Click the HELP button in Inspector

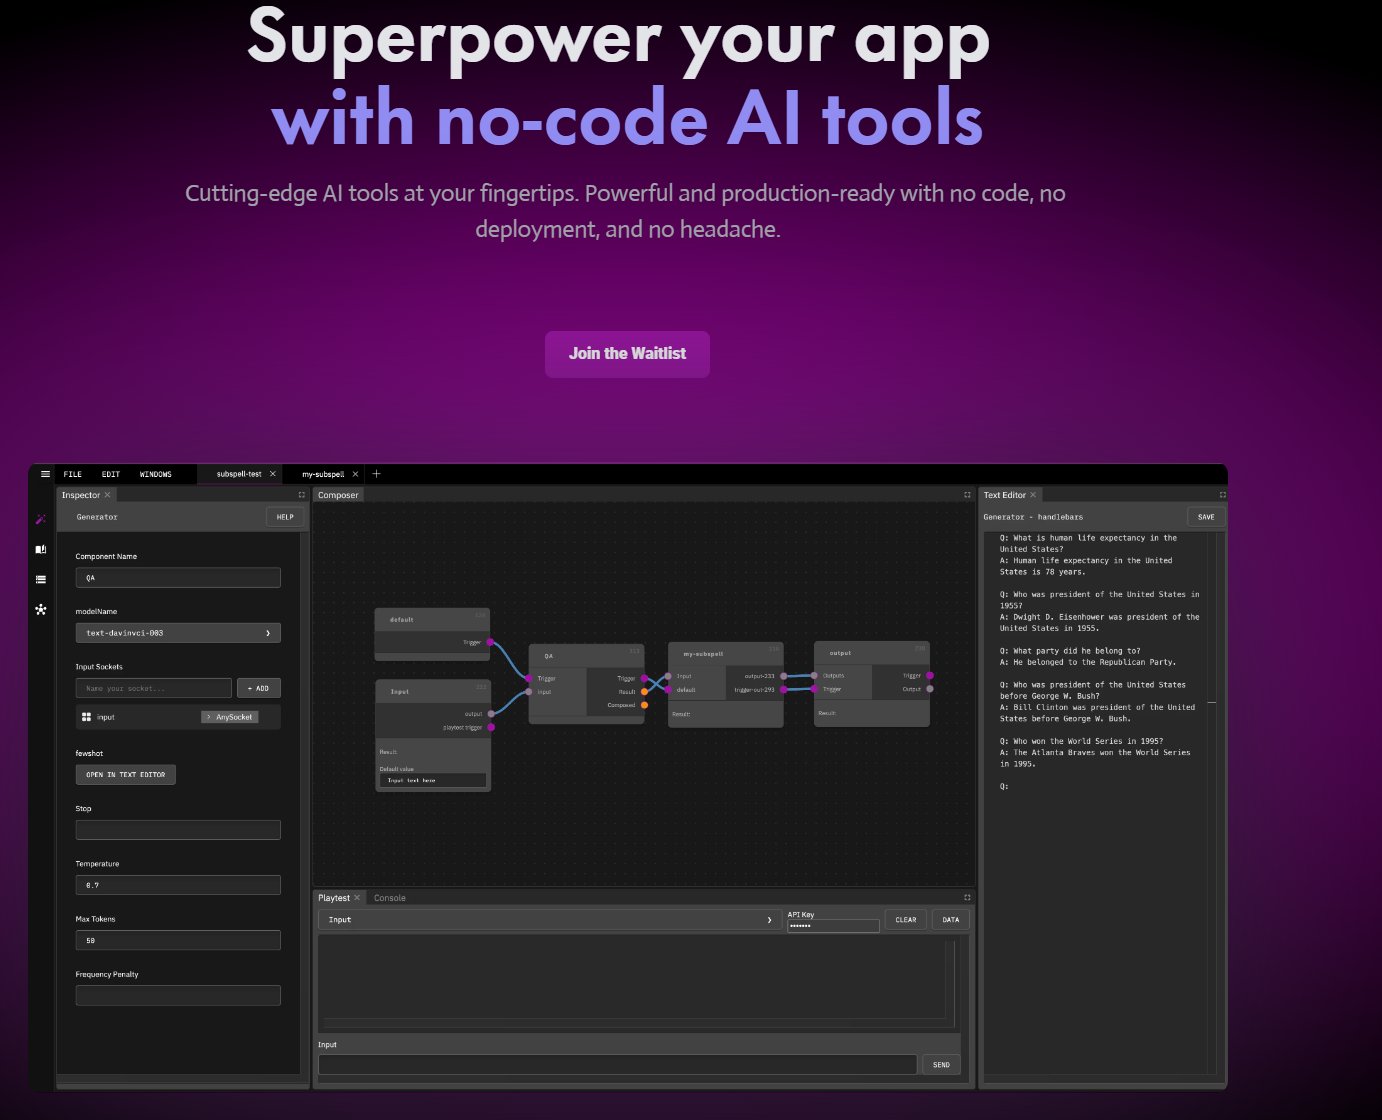coord(285,517)
